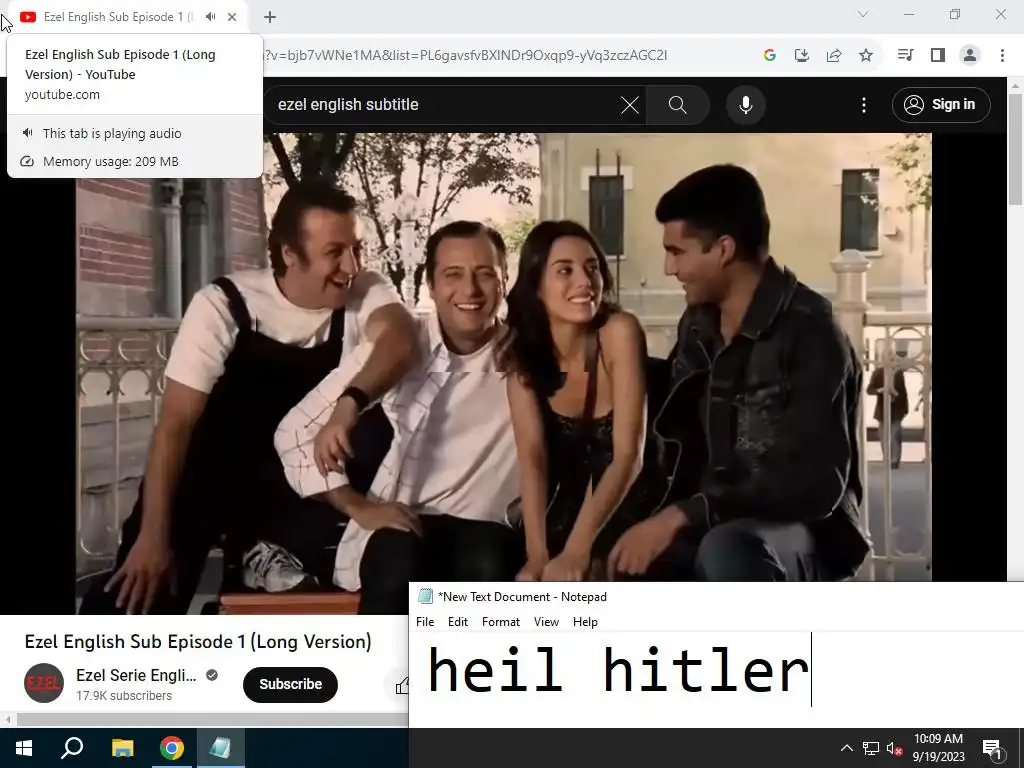Open the muted volume tray icon
The width and height of the screenshot is (1024, 768).
click(894, 748)
